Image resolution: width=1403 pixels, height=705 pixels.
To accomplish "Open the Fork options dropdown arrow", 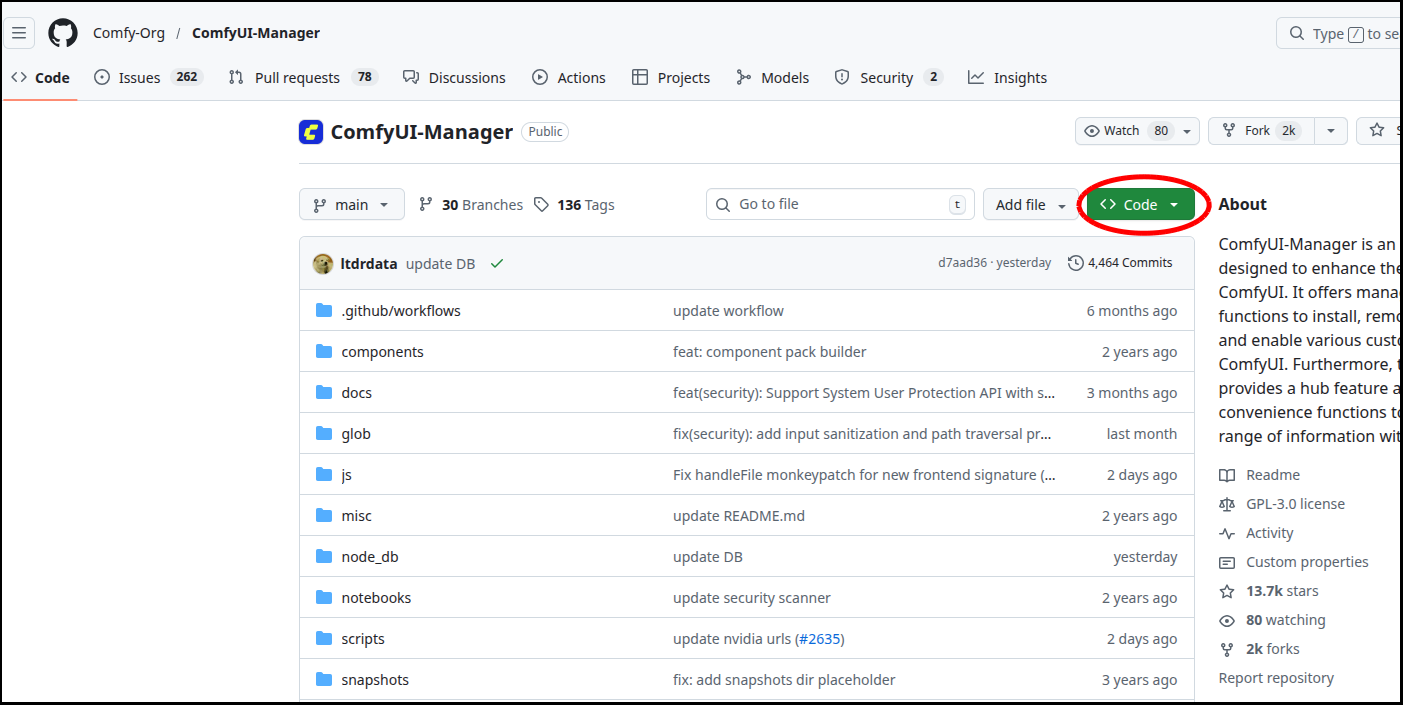I will coord(1330,131).
